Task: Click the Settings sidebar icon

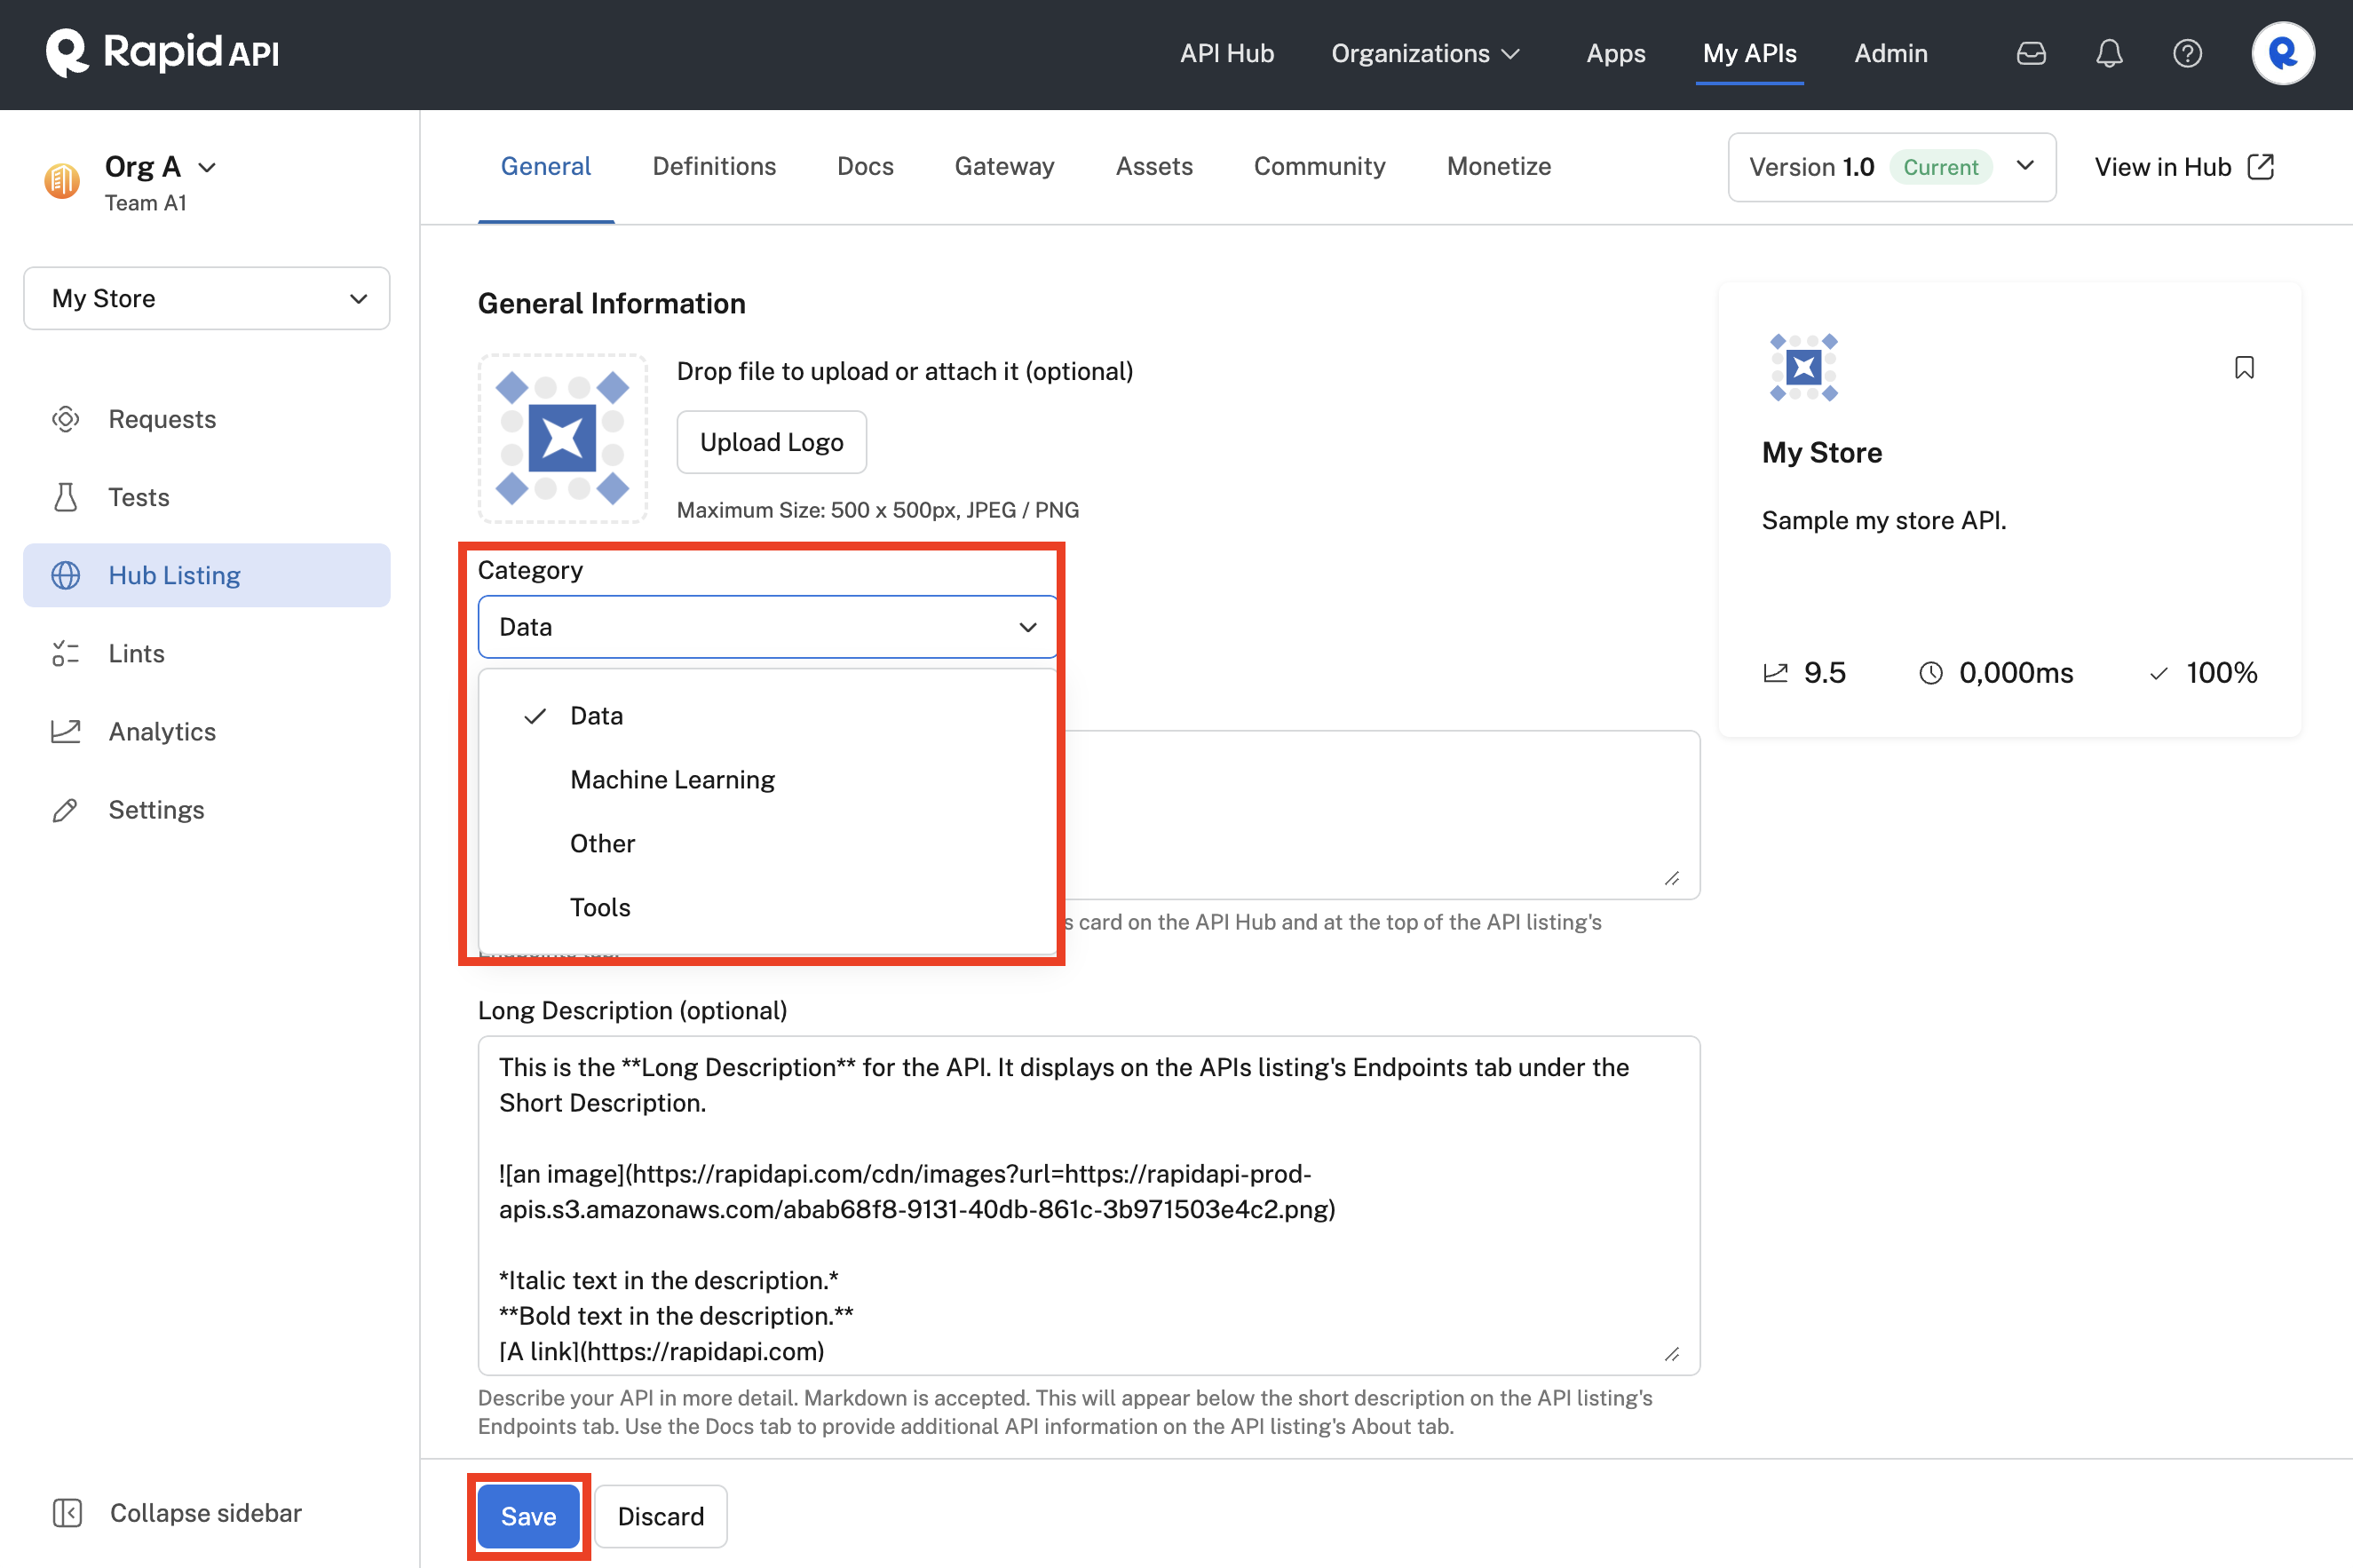Action: coord(65,809)
